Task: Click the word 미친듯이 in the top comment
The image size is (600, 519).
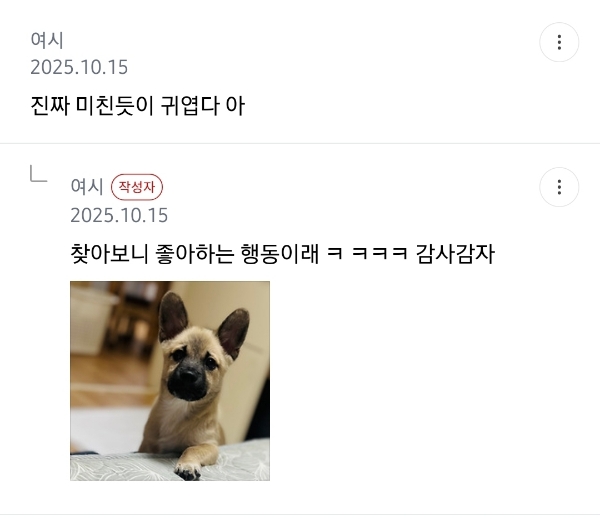Action: 115,106
